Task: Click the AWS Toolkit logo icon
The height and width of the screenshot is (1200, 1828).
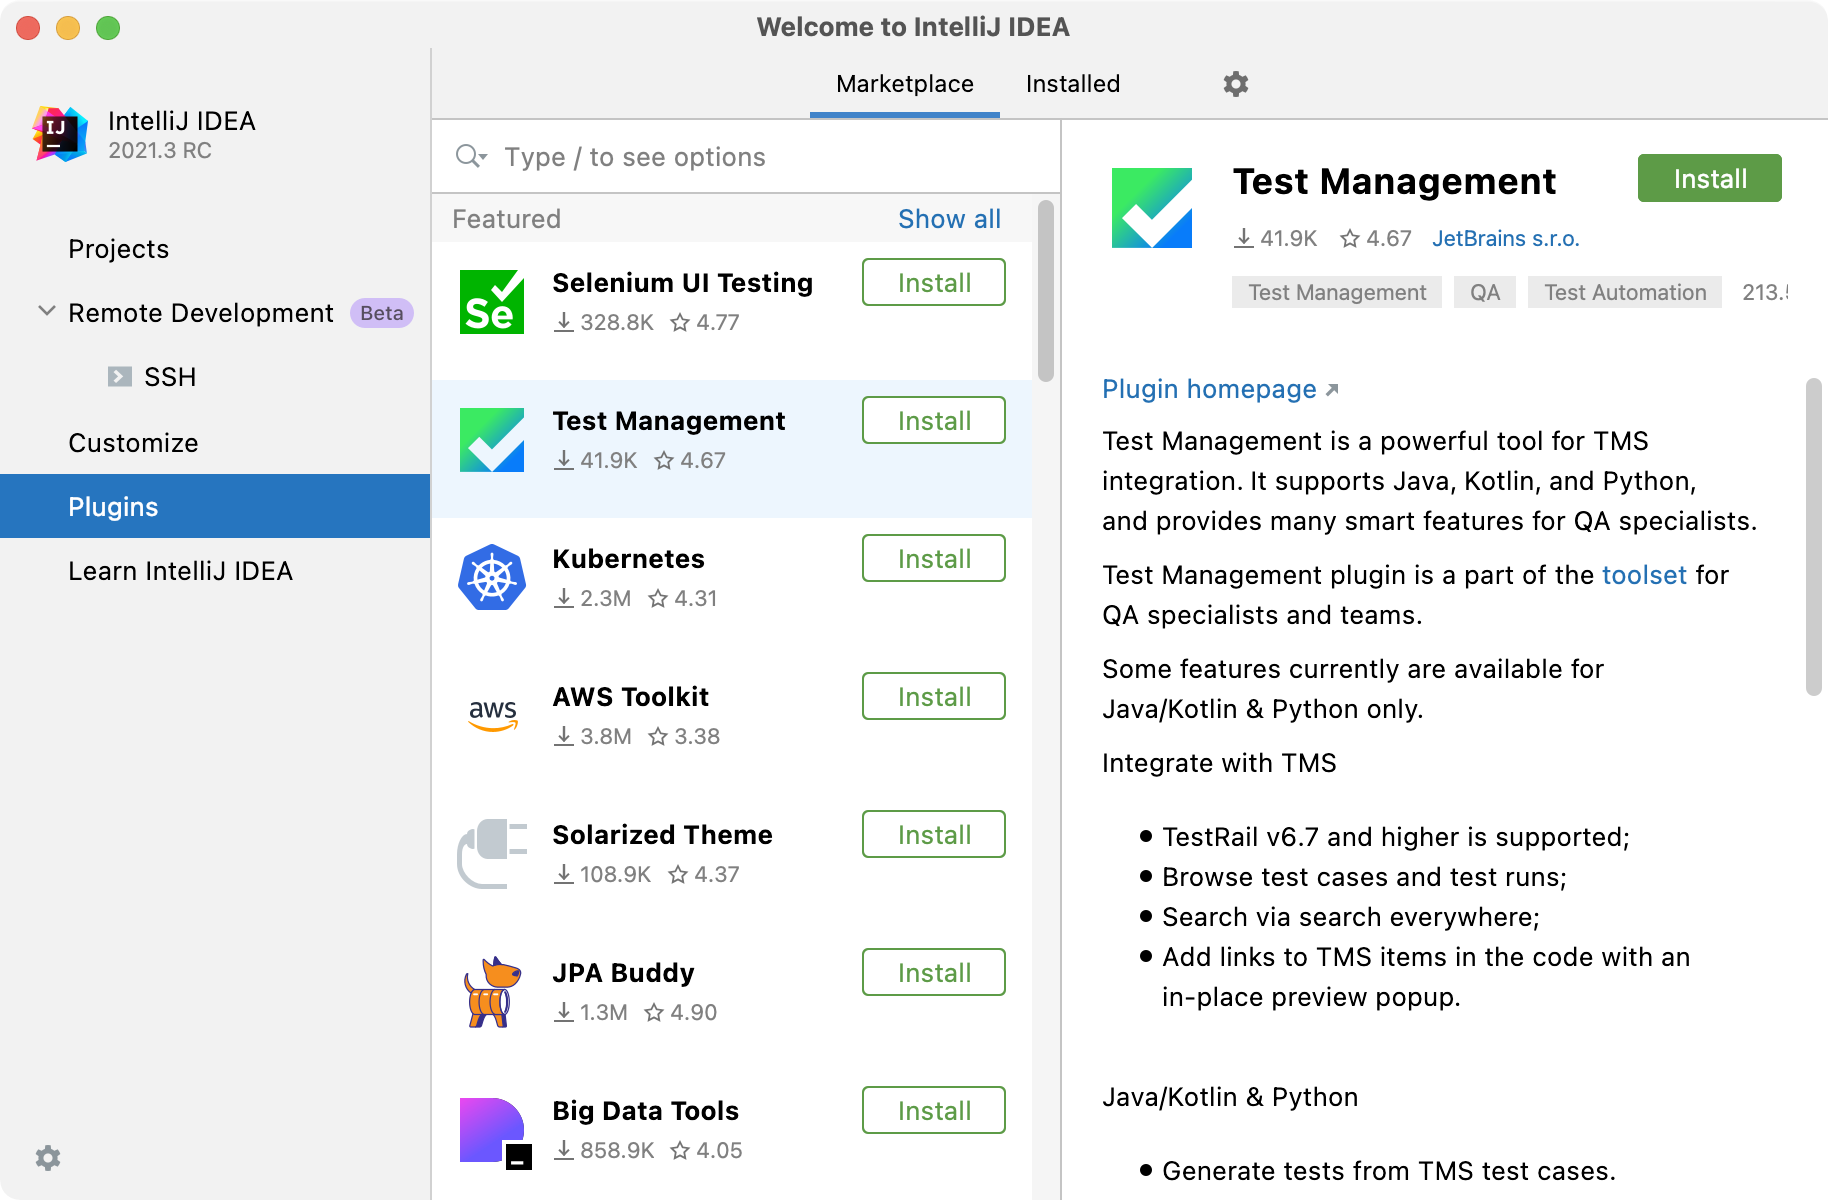Action: [492, 715]
